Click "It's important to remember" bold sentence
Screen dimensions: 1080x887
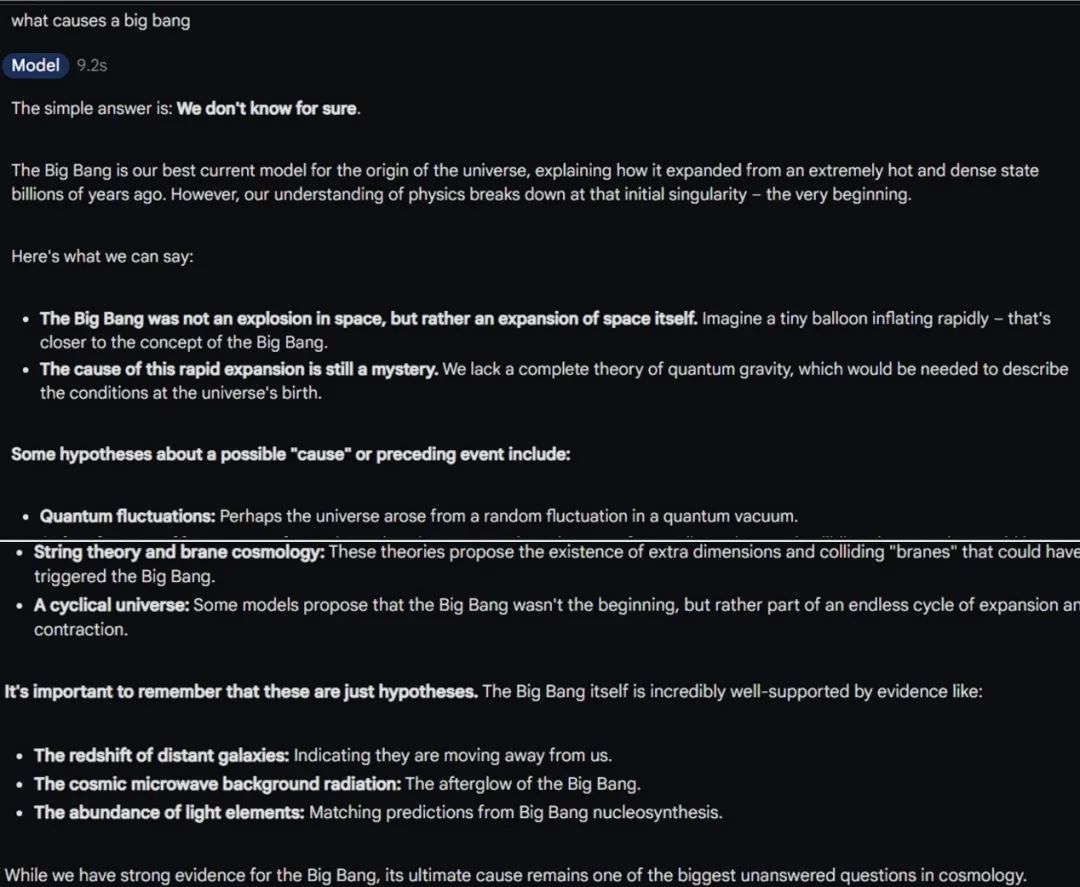pos(241,691)
